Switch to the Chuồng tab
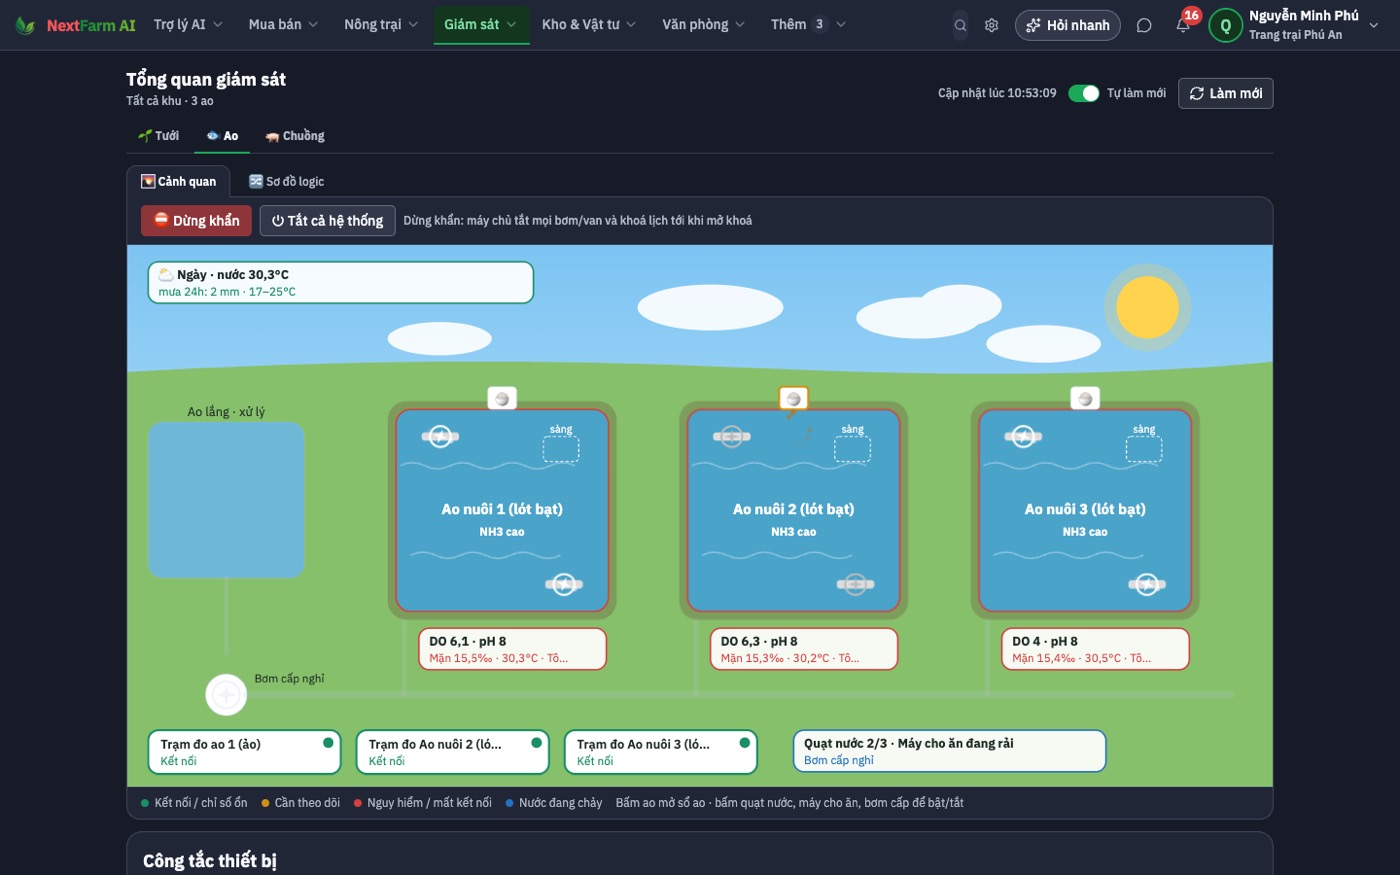 click(x=295, y=136)
